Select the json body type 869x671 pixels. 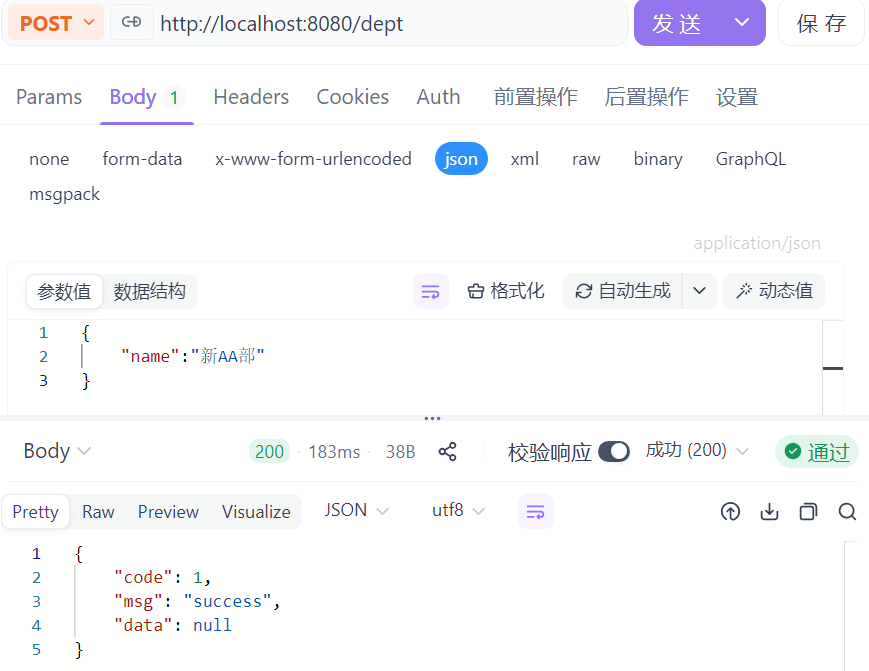point(461,159)
